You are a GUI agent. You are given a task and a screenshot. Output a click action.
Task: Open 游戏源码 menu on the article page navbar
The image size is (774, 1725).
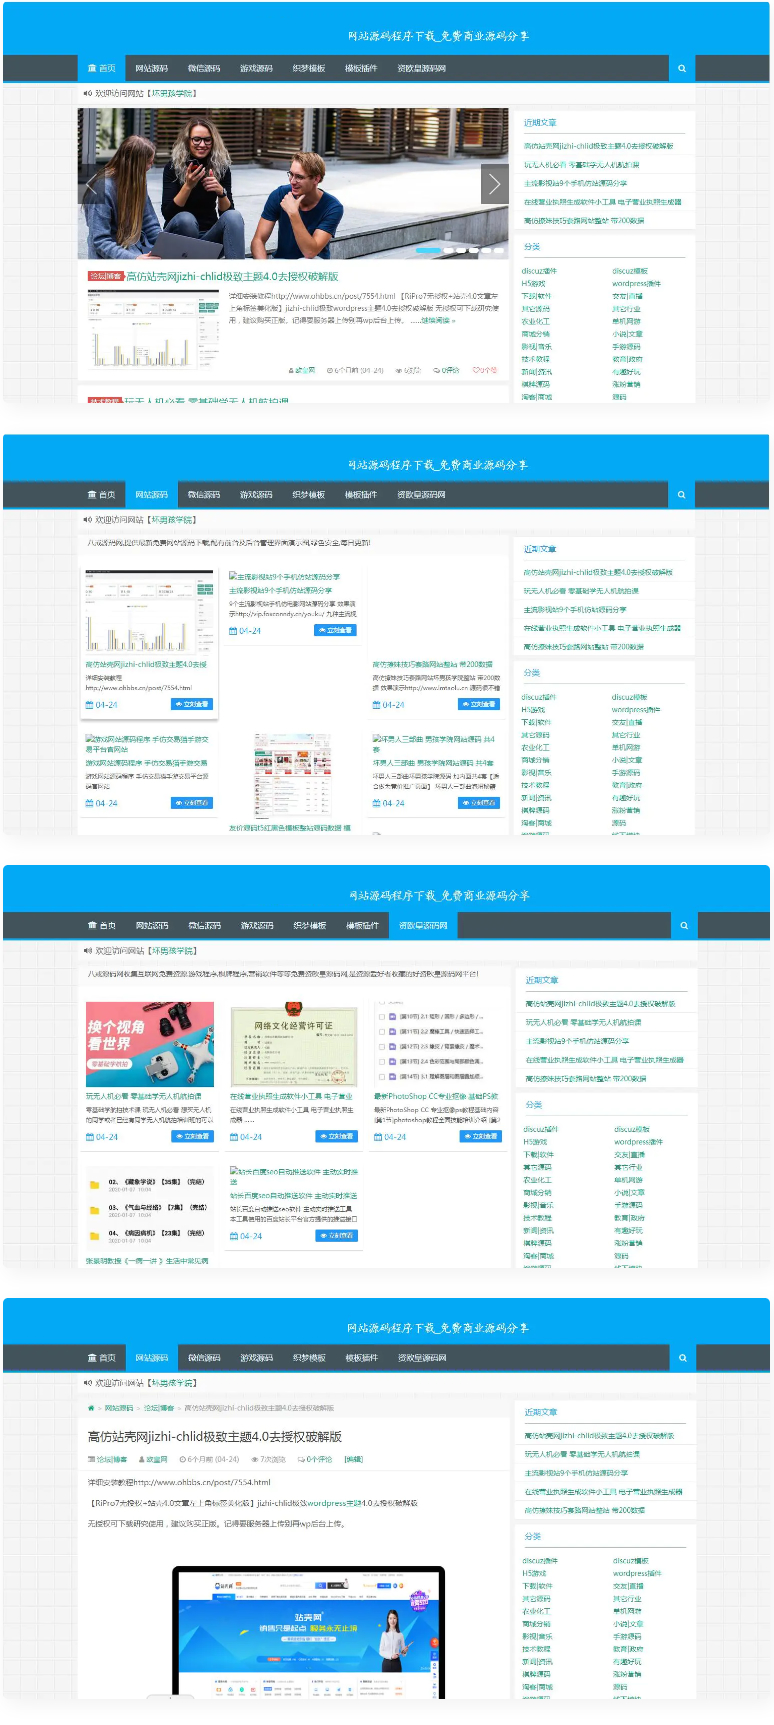point(256,1358)
